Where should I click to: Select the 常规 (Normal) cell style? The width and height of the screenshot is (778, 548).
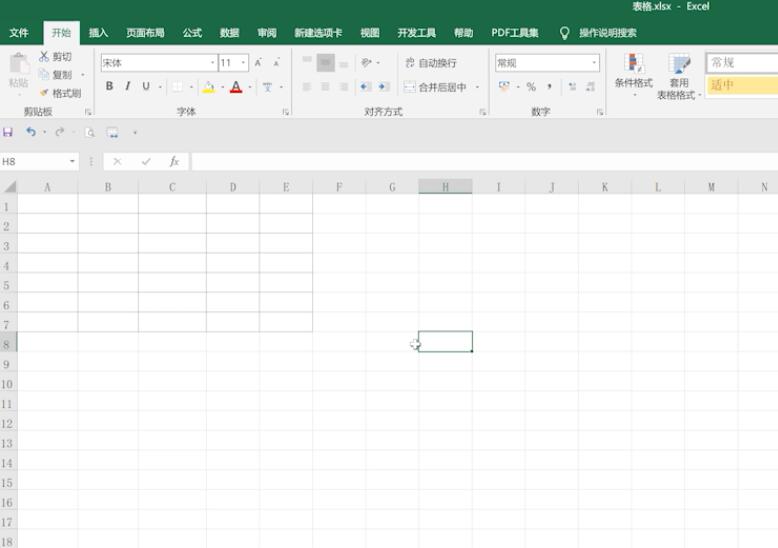coord(741,63)
